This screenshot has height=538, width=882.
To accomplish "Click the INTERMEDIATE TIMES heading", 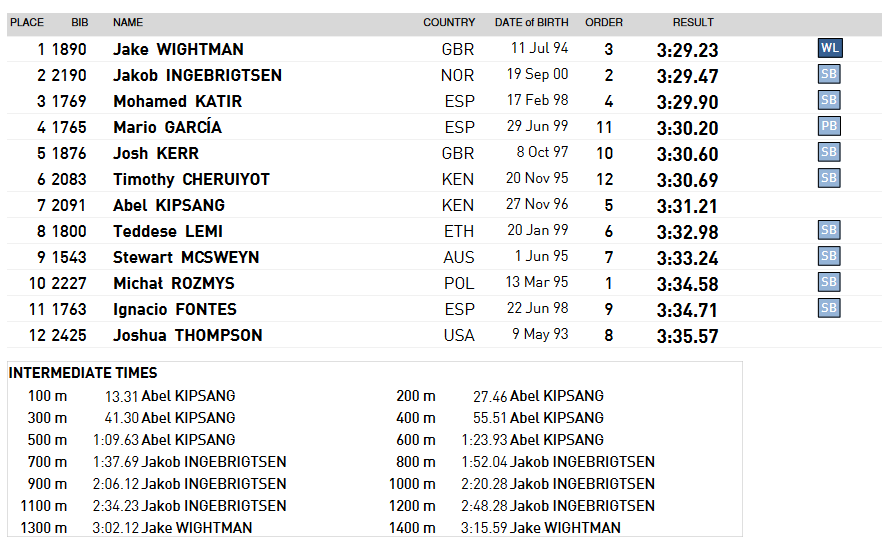I will 83,373.
